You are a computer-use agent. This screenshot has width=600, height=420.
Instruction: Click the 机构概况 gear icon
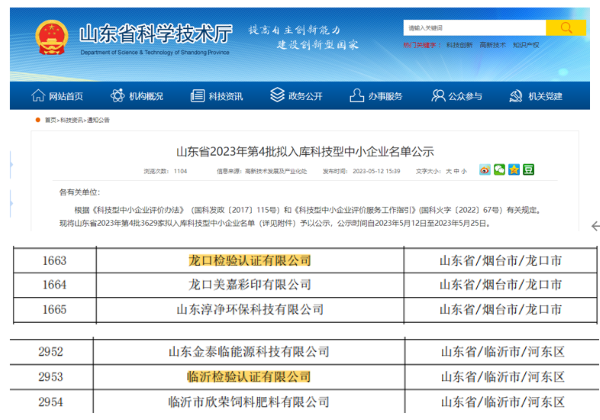pos(119,96)
